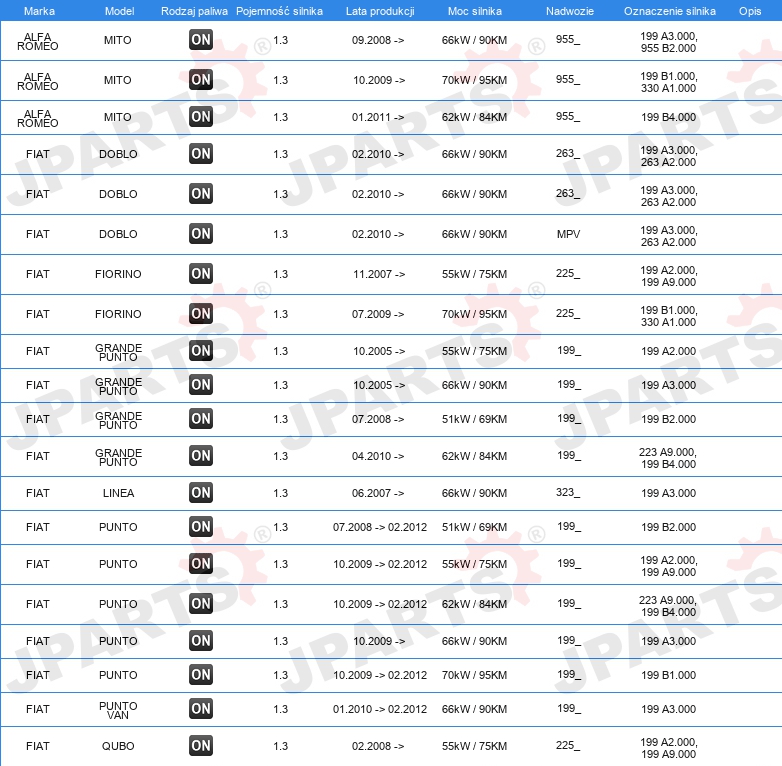Click the ON fuel icon in MITO 09.2008 row
Viewport: 782px width, 766px height.
[x=201, y=40]
